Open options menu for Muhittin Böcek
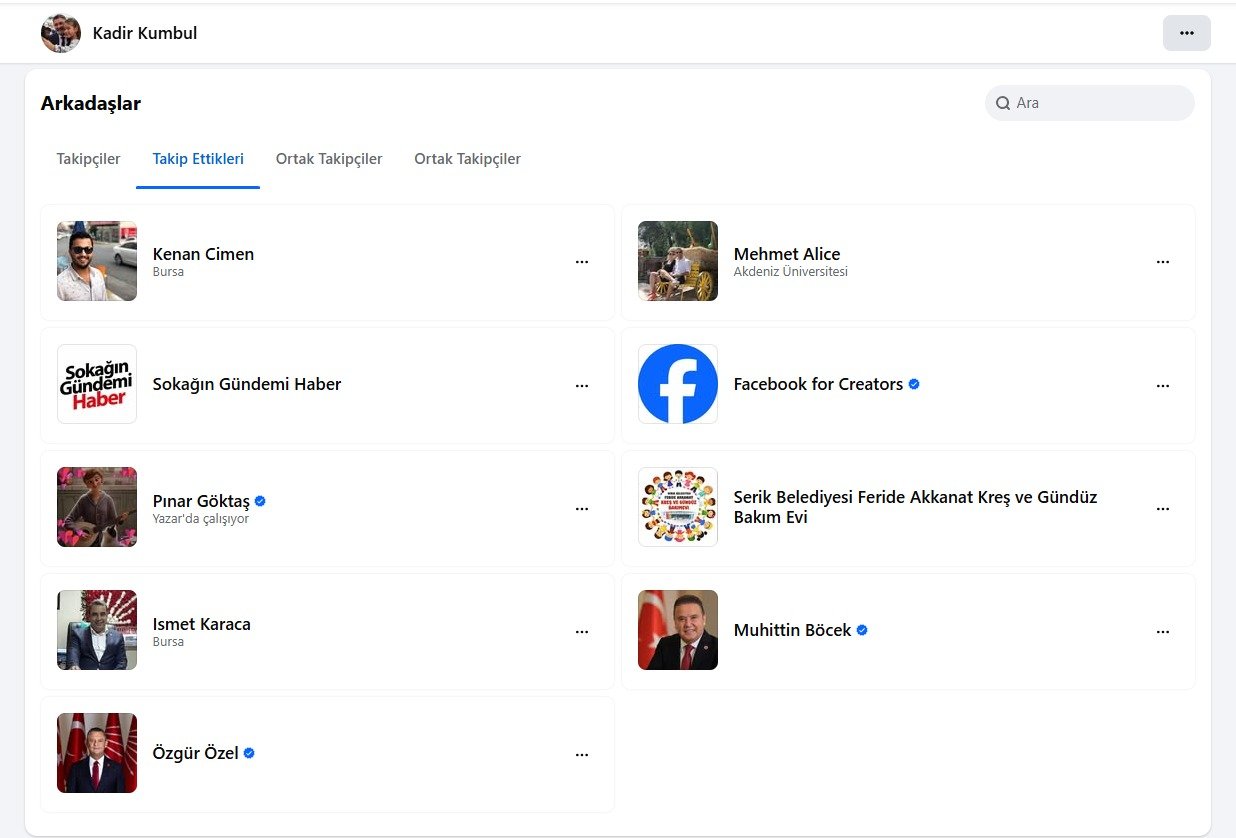Screen dimensions: 1236x838 tap(1163, 631)
